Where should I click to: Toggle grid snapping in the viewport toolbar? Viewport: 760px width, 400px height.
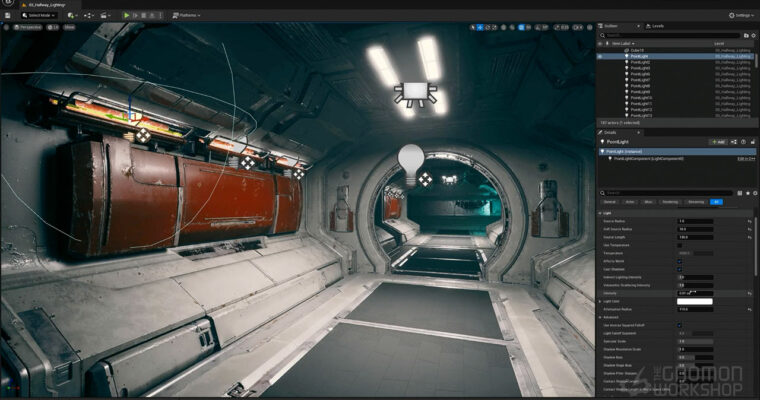(x=521, y=28)
